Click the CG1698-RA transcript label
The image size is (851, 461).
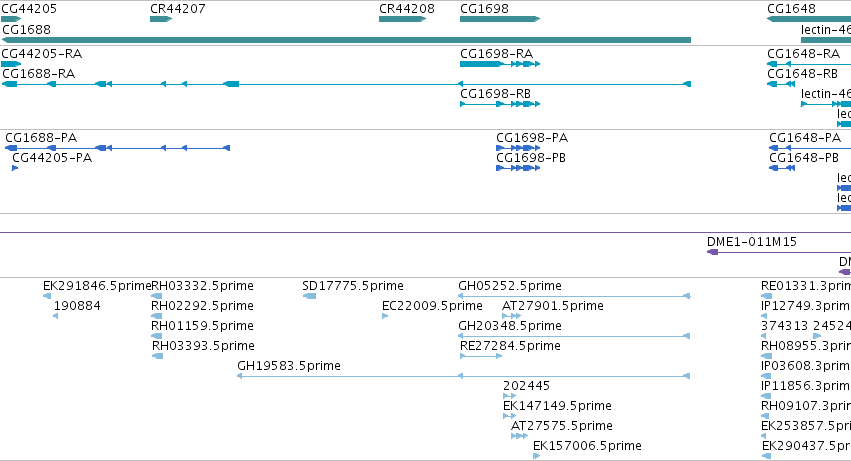[x=497, y=54]
